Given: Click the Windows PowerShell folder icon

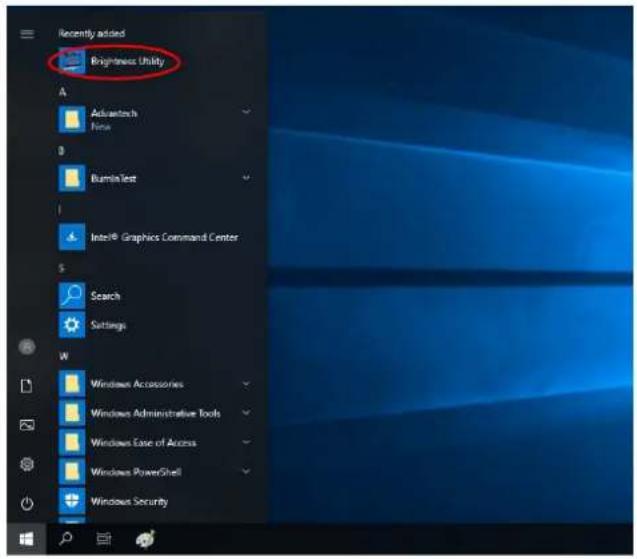Looking at the screenshot, I should (x=72, y=472).
